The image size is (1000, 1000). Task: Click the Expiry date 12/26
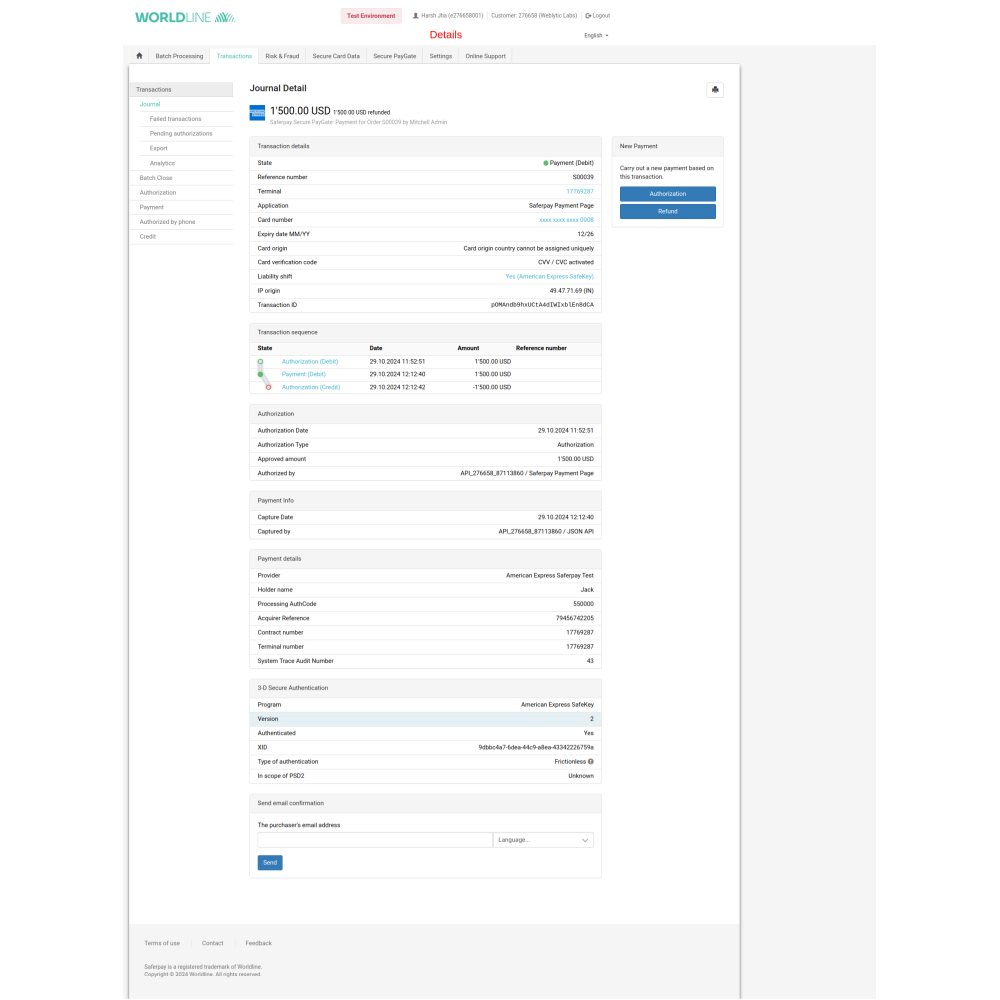(x=585, y=234)
